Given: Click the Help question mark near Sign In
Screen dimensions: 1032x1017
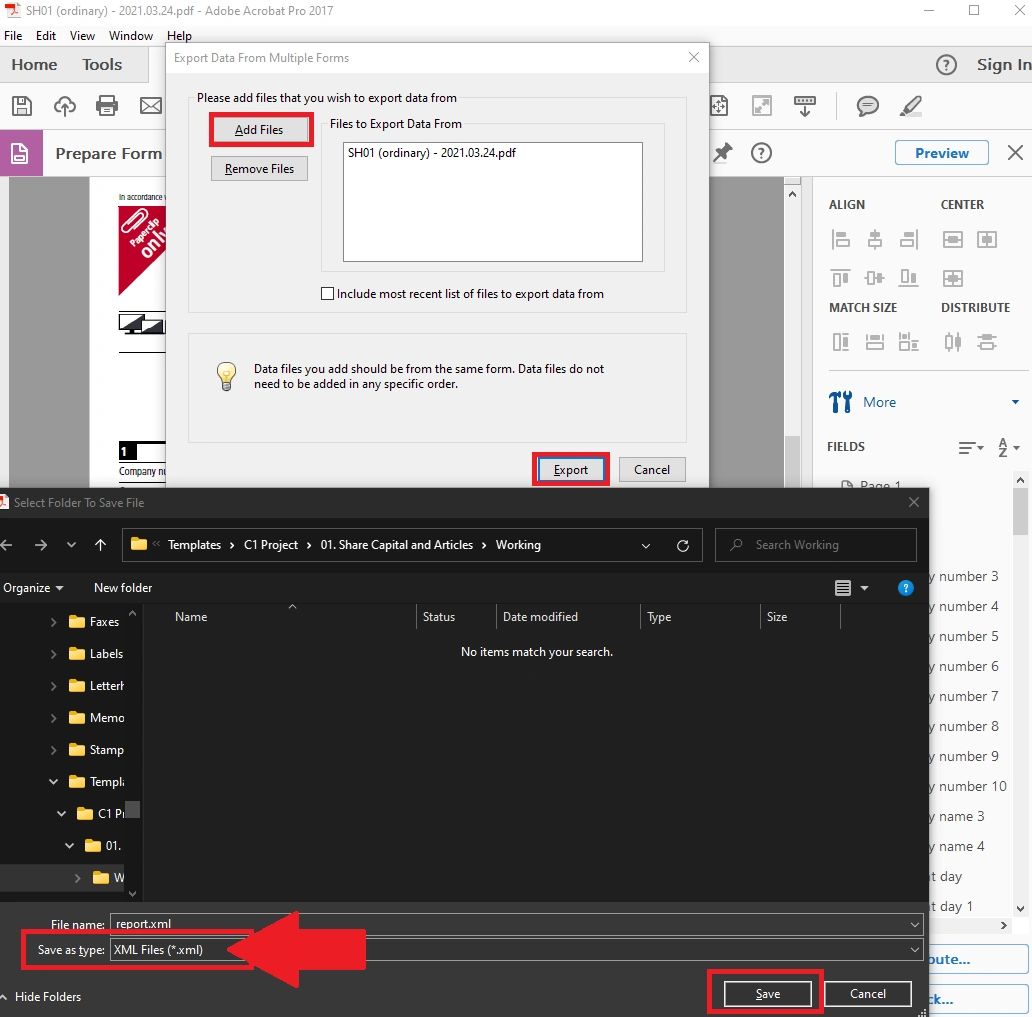Looking at the screenshot, I should point(946,65).
